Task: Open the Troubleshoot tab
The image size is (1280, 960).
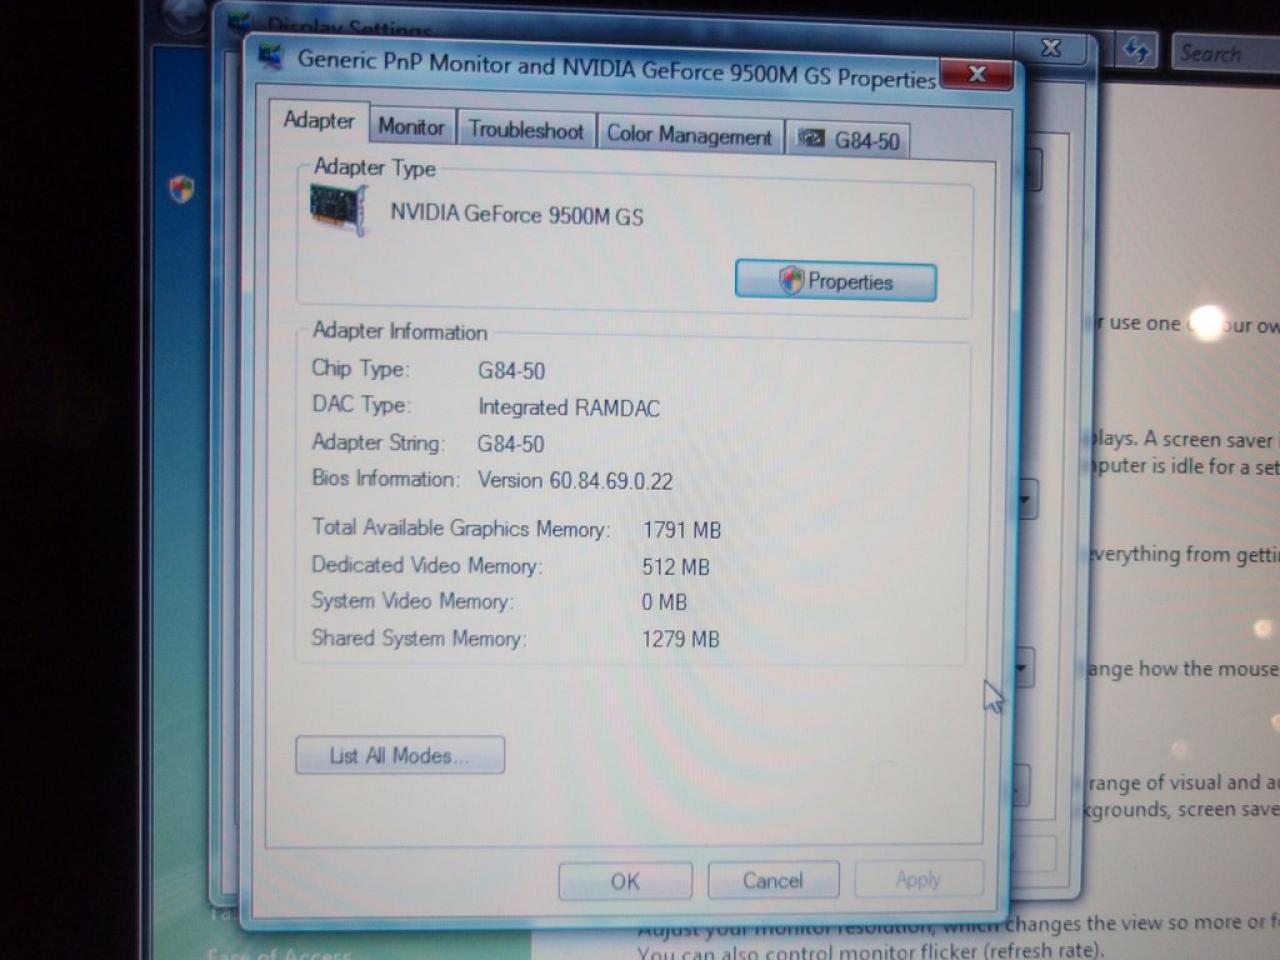Action: click(x=526, y=130)
